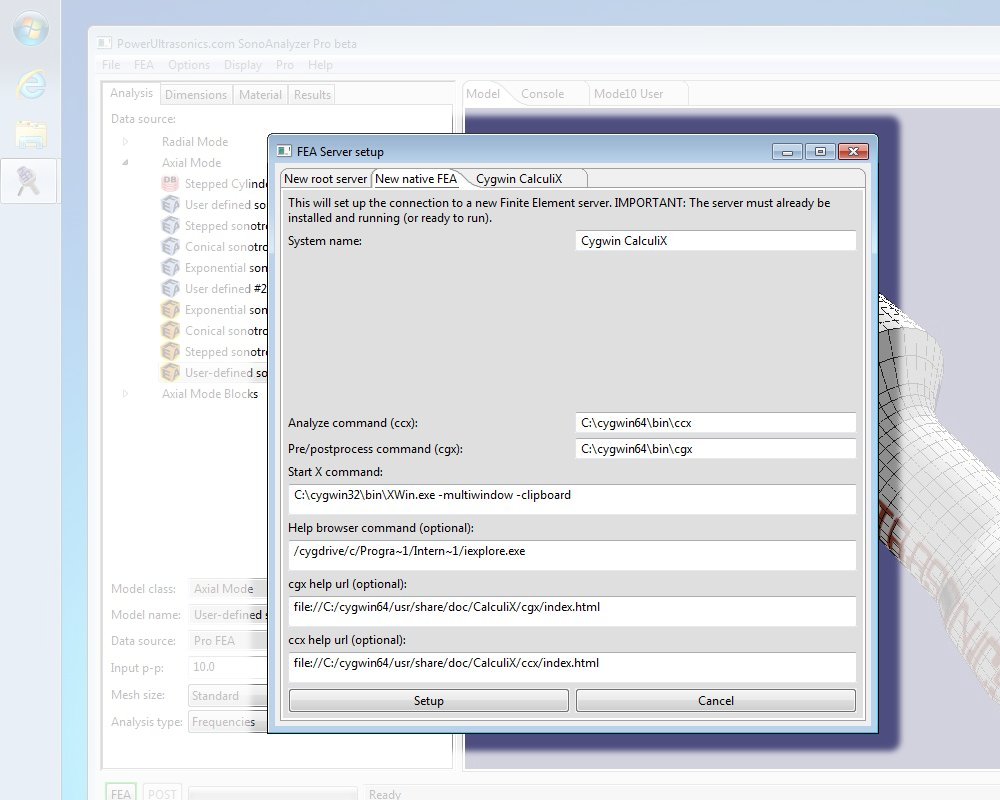The height and width of the screenshot is (800, 1000).
Task: Switch to the New root server tab
Action: click(325, 179)
